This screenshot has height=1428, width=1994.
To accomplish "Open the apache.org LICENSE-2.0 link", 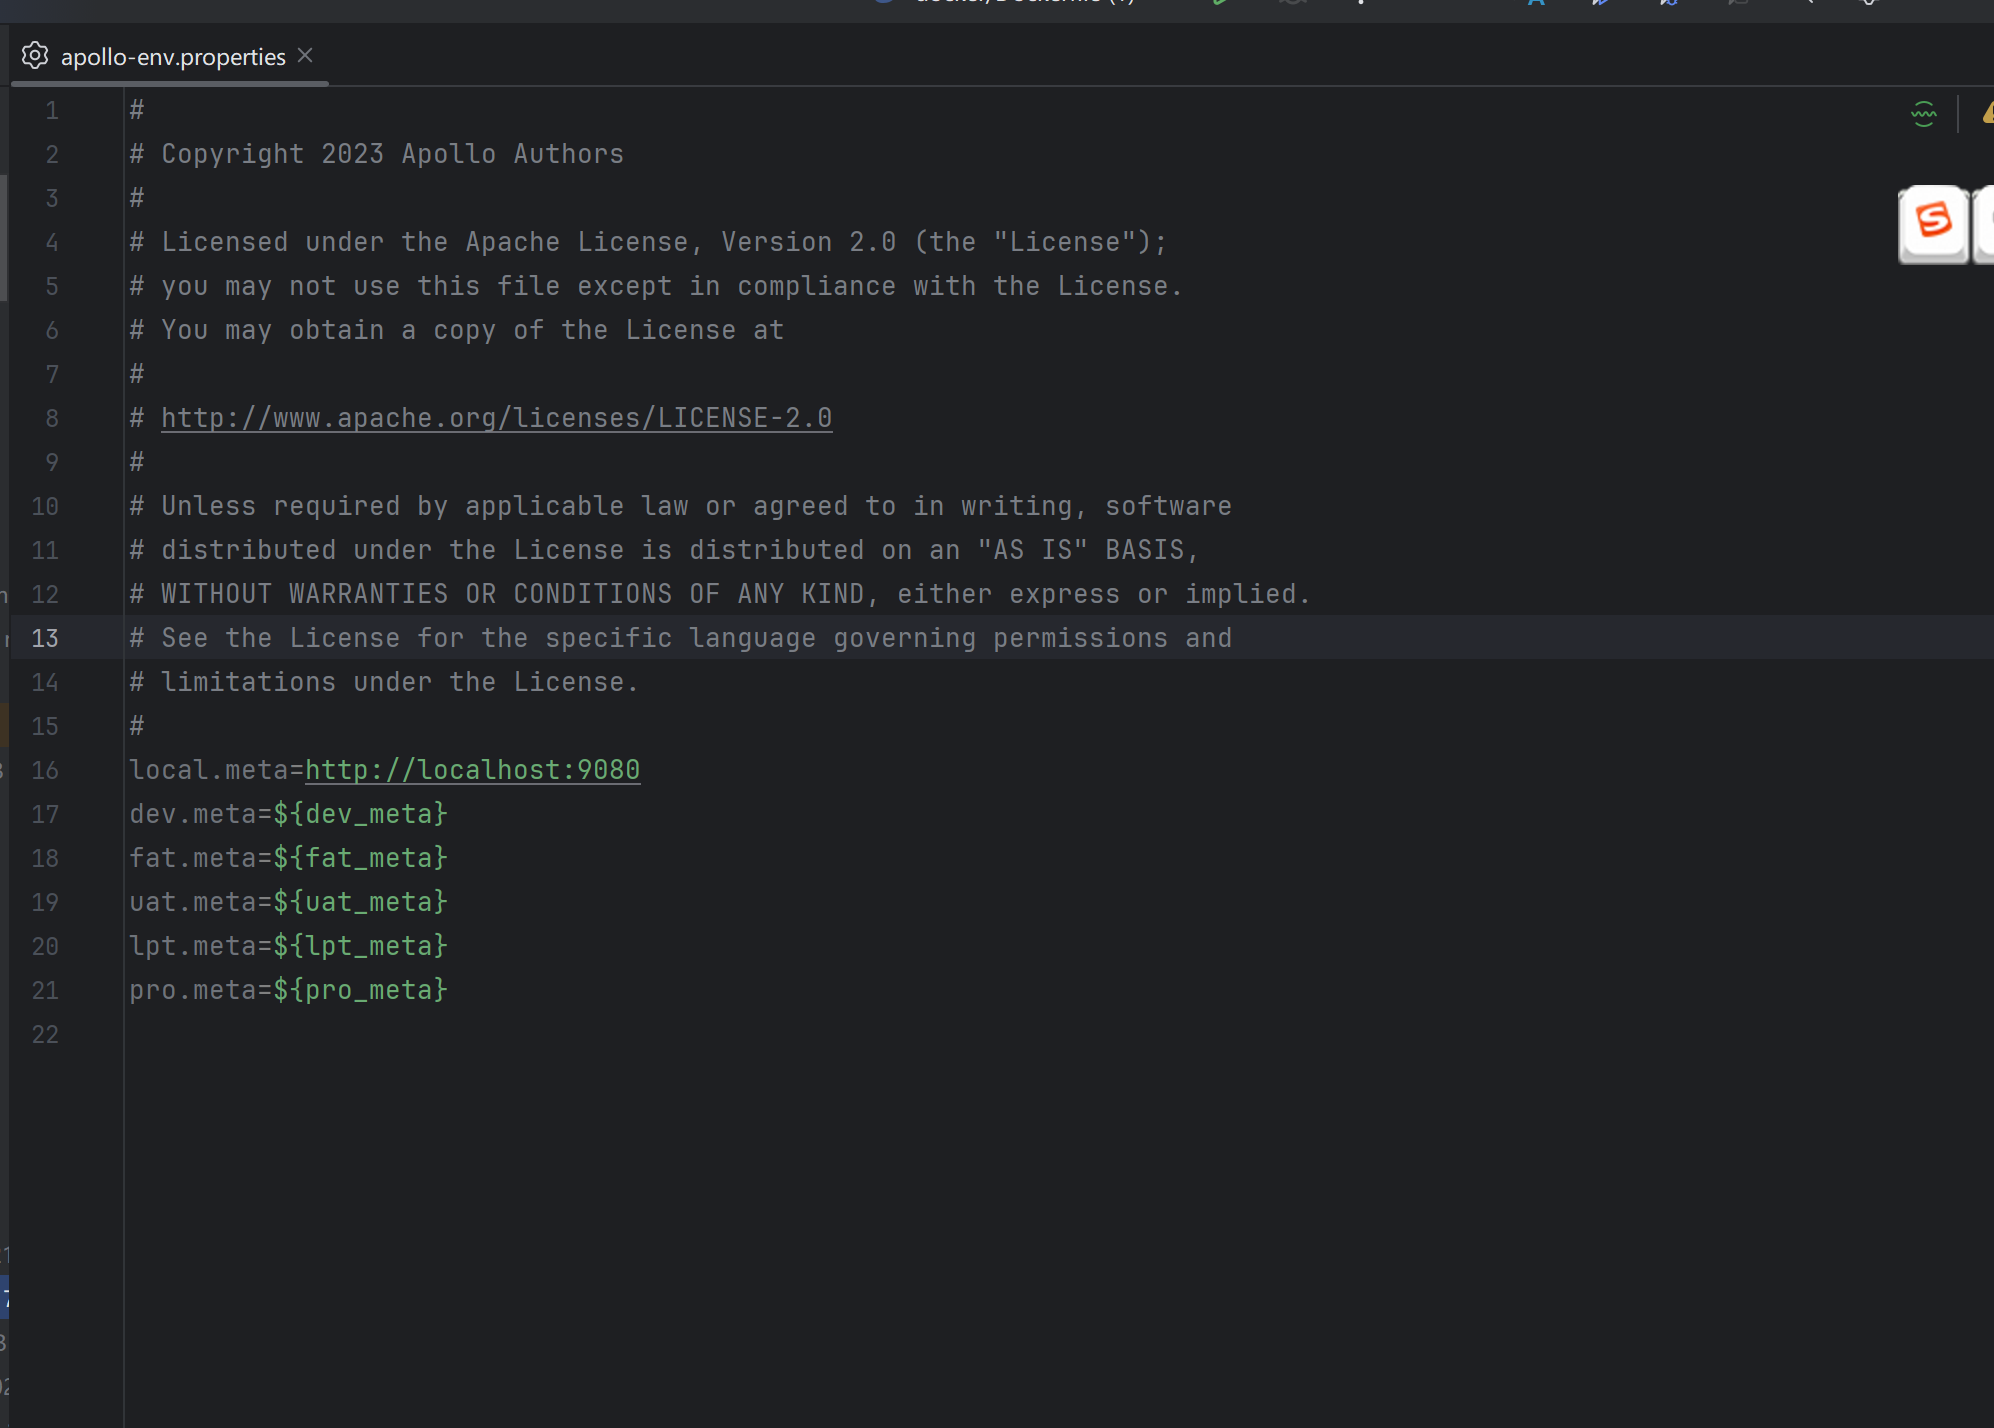I will tap(497, 418).
